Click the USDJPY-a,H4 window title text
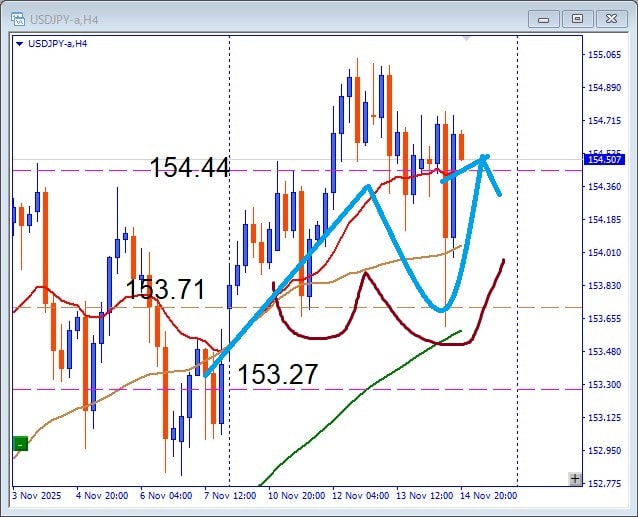The image size is (638, 517). pos(65,17)
